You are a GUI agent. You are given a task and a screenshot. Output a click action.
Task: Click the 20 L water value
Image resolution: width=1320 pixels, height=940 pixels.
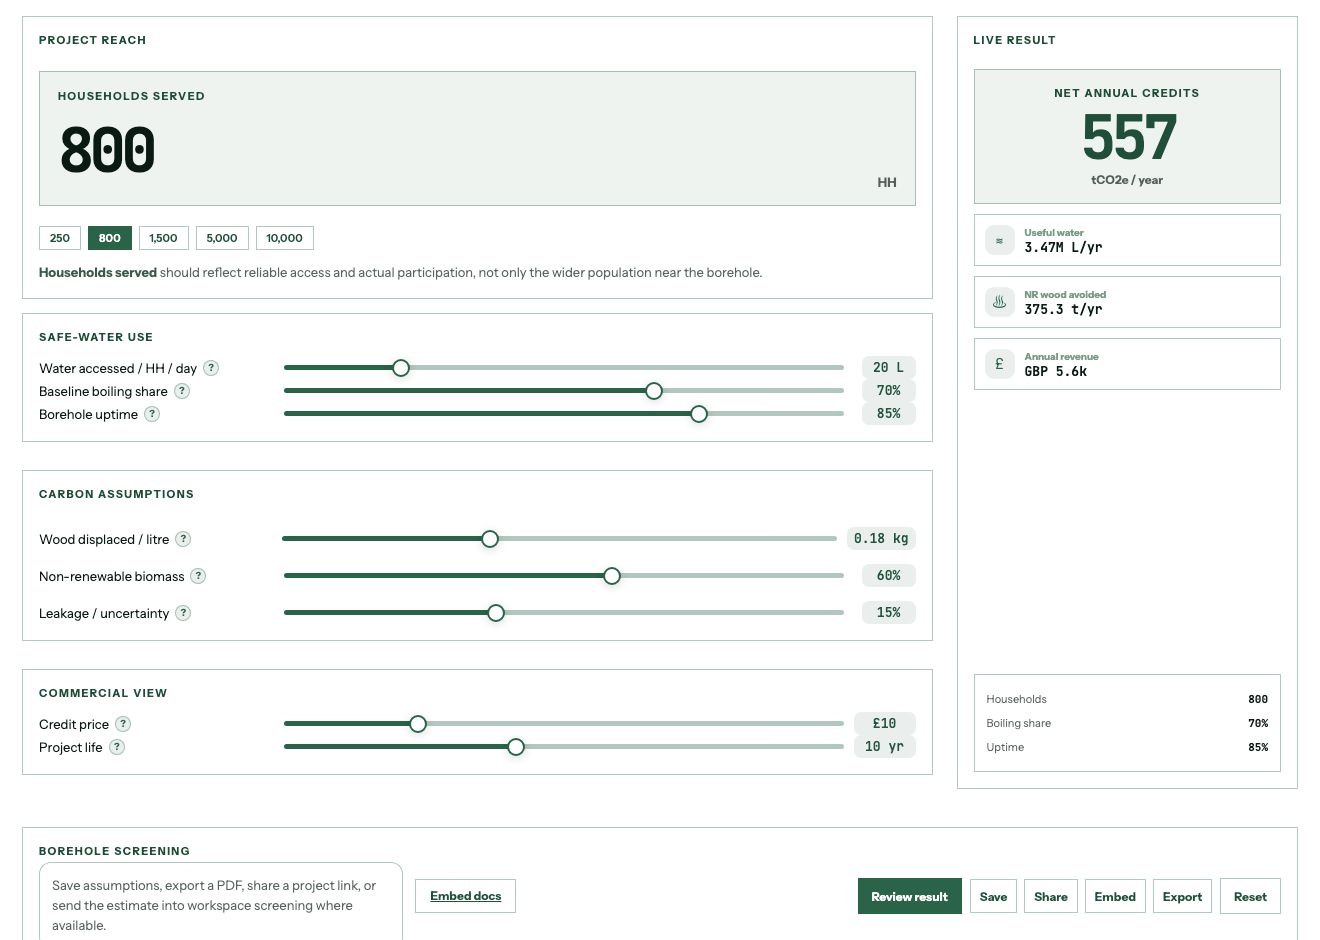889,368
